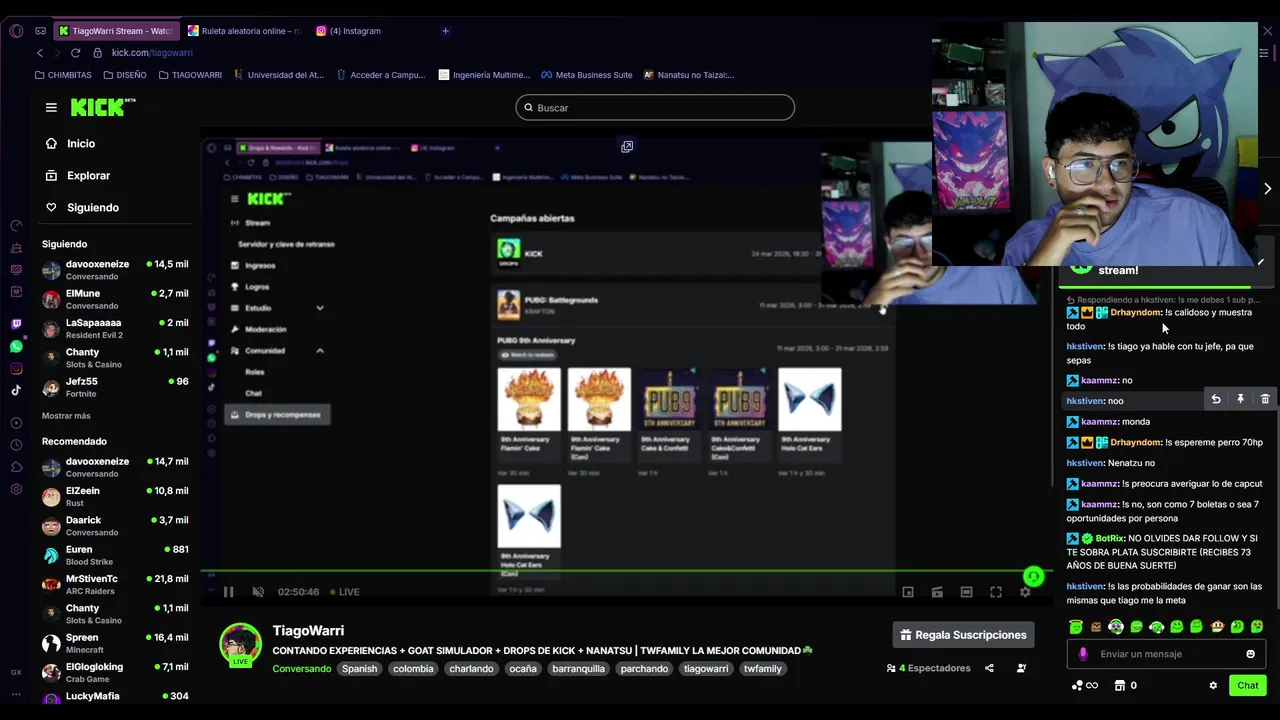Open Spreen Minecraft channel

click(115, 643)
